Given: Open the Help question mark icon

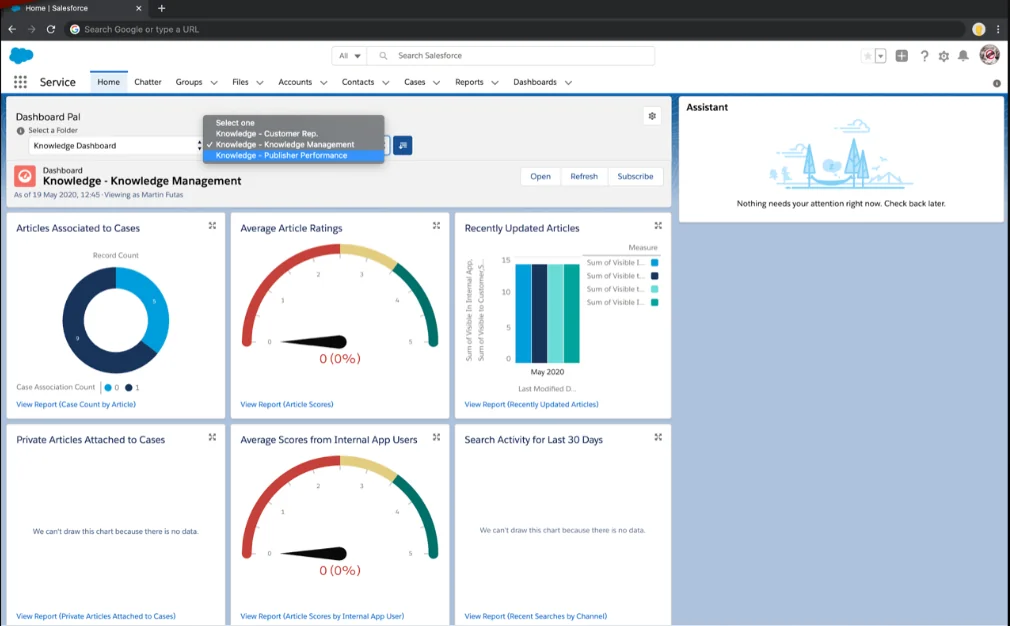Looking at the screenshot, I should coord(924,56).
